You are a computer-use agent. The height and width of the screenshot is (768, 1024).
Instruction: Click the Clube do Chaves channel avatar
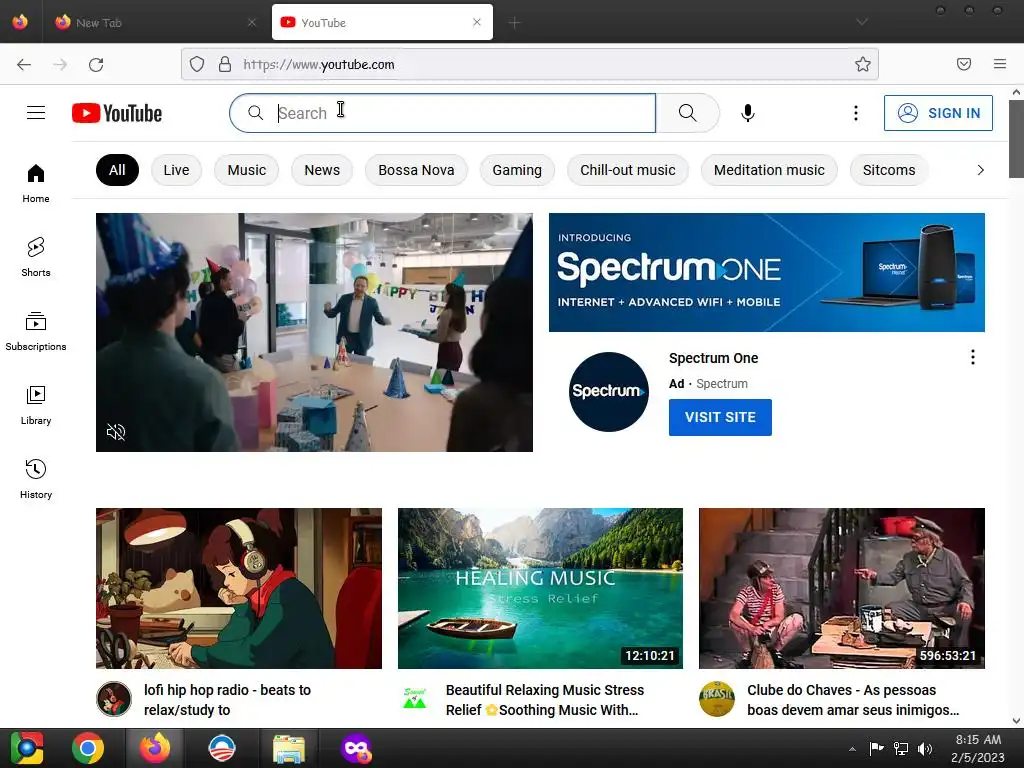pos(716,699)
